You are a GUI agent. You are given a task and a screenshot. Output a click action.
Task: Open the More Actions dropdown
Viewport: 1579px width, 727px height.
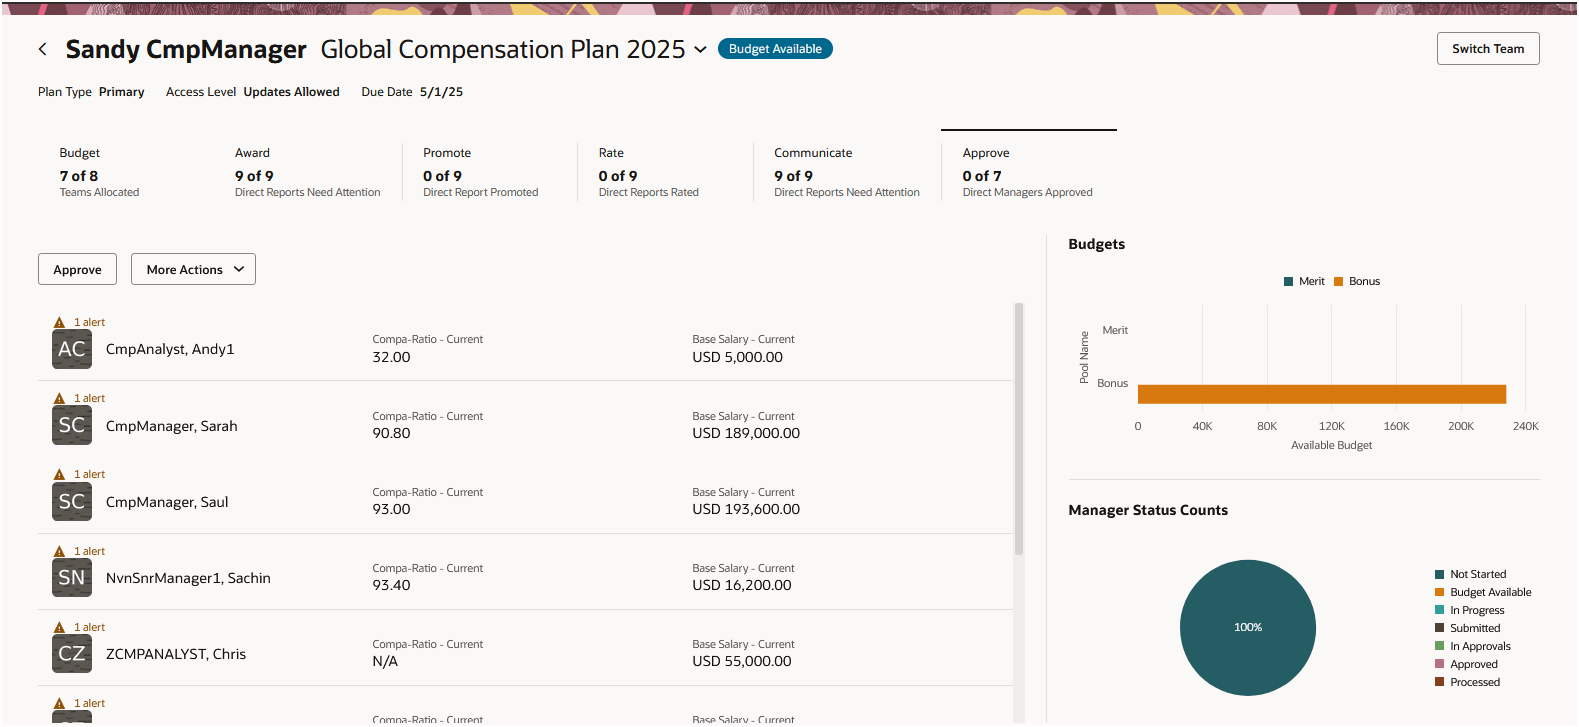[193, 269]
